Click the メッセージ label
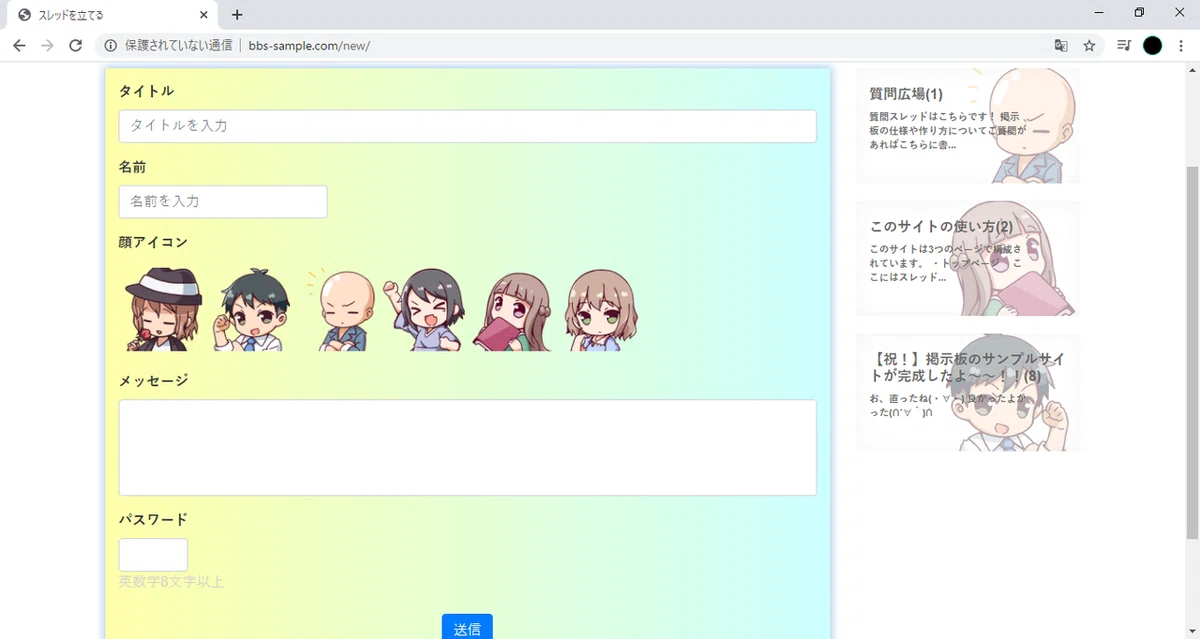1200x639 pixels. [153, 381]
